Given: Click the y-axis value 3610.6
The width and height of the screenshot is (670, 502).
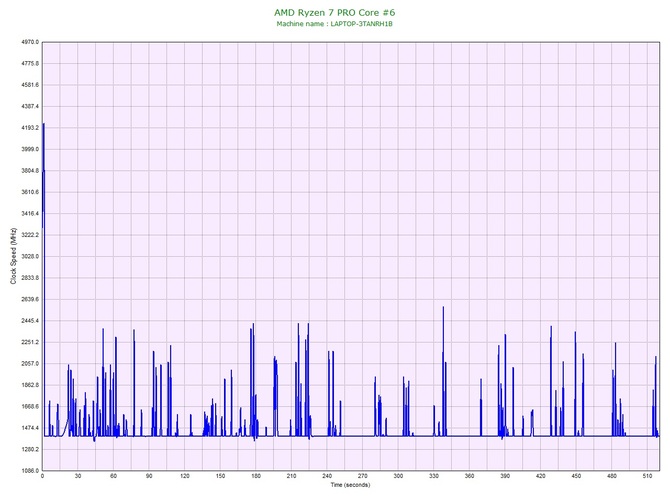Looking at the screenshot, I should pos(30,192).
